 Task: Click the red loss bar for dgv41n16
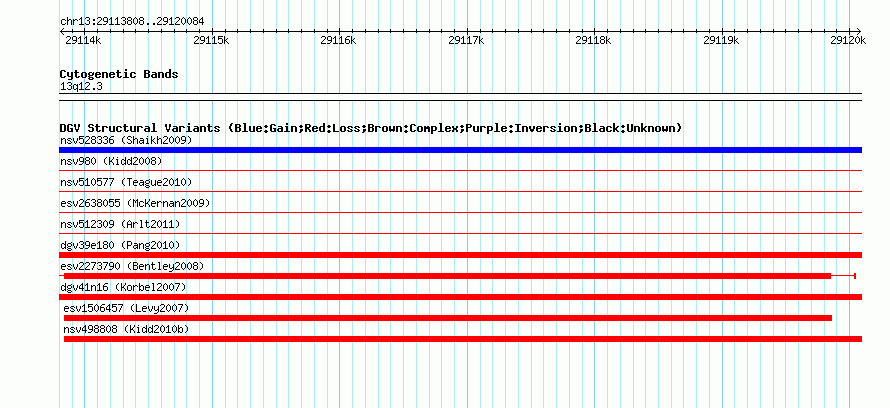(x=460, y=297)
